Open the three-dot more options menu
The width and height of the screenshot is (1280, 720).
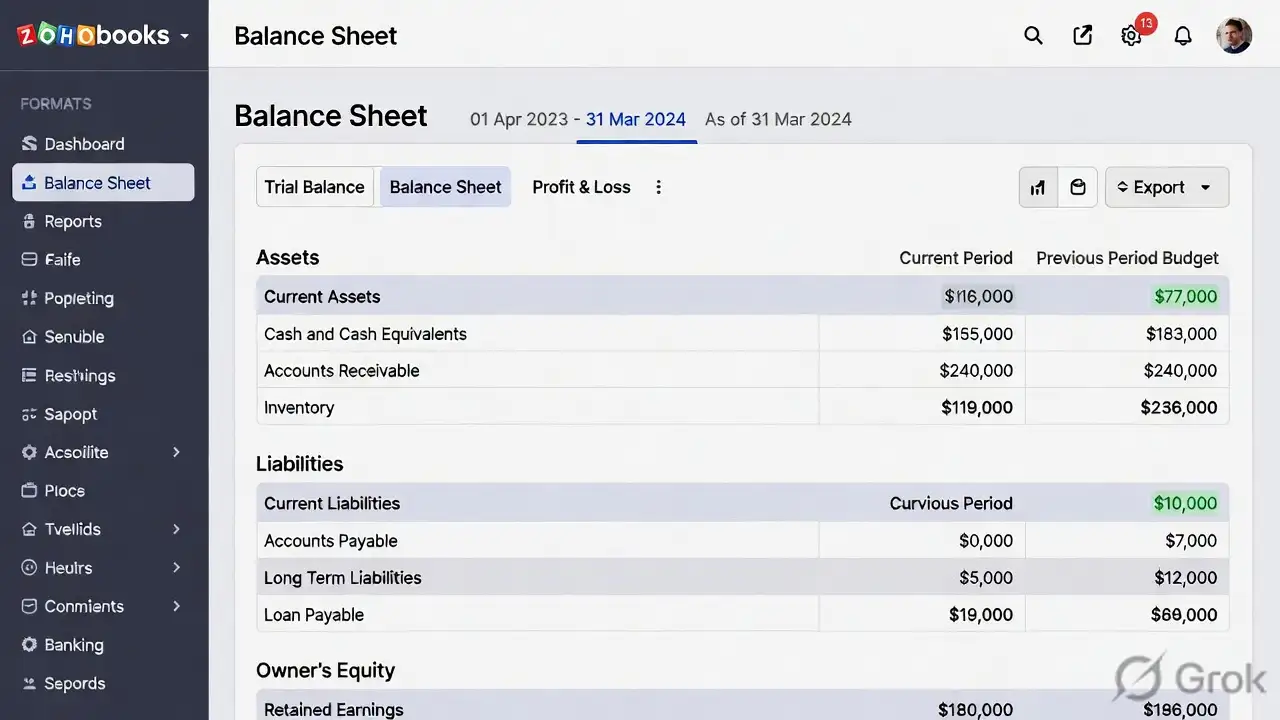click(x=658, y=187)
